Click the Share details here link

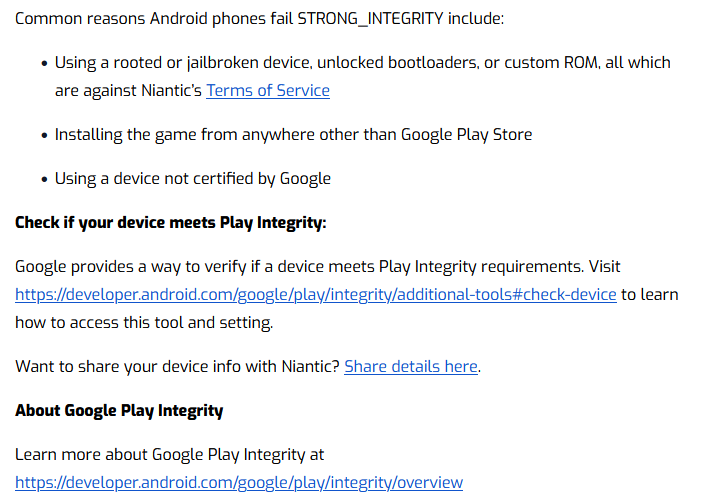click(x=411, y=366)
